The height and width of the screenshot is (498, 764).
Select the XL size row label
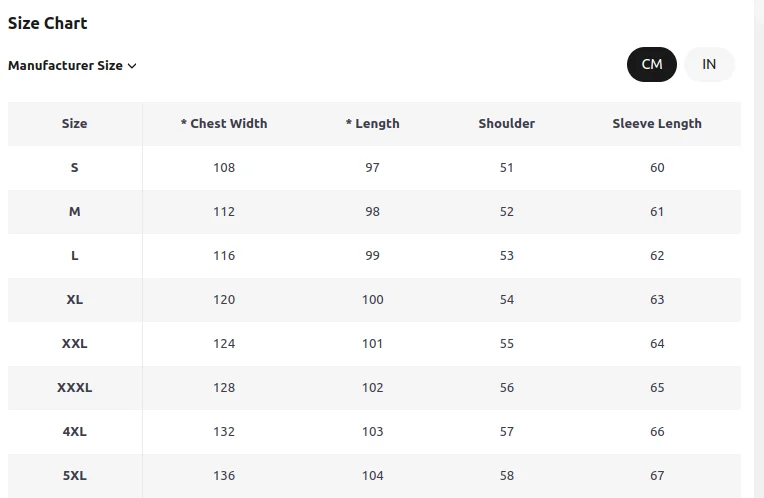click(x=75, y=299)
